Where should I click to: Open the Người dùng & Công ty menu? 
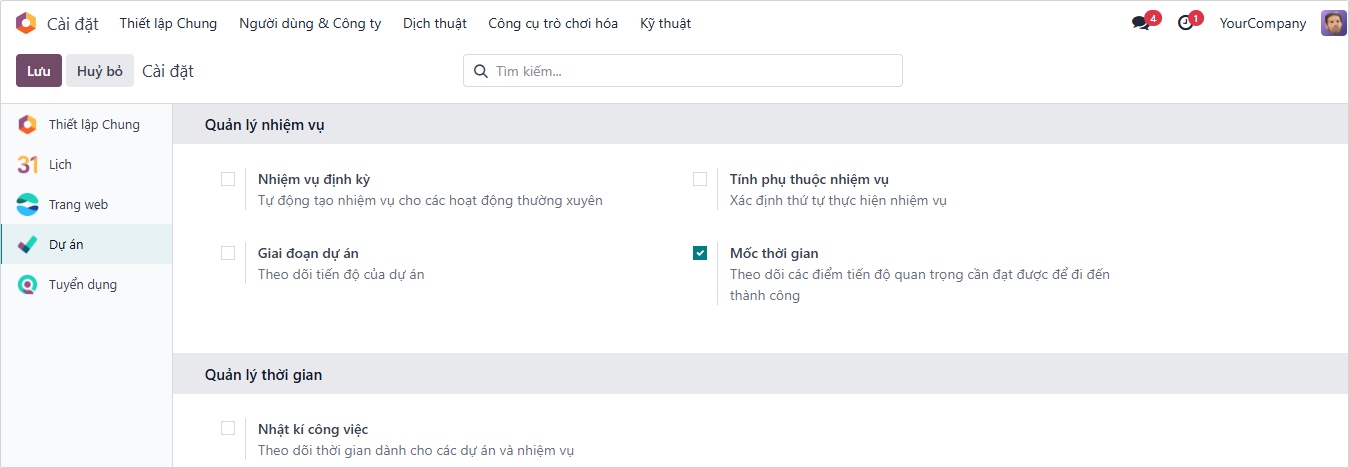click(310, 23)
